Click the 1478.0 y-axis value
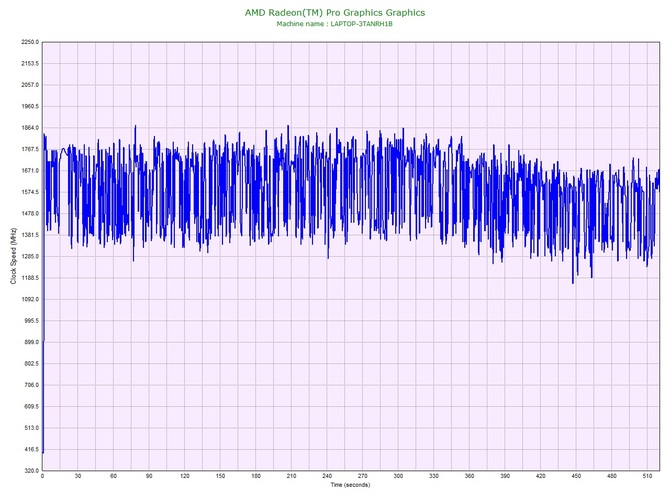The image size is (670, 502). pyautogui.click(x=30, y=214)
